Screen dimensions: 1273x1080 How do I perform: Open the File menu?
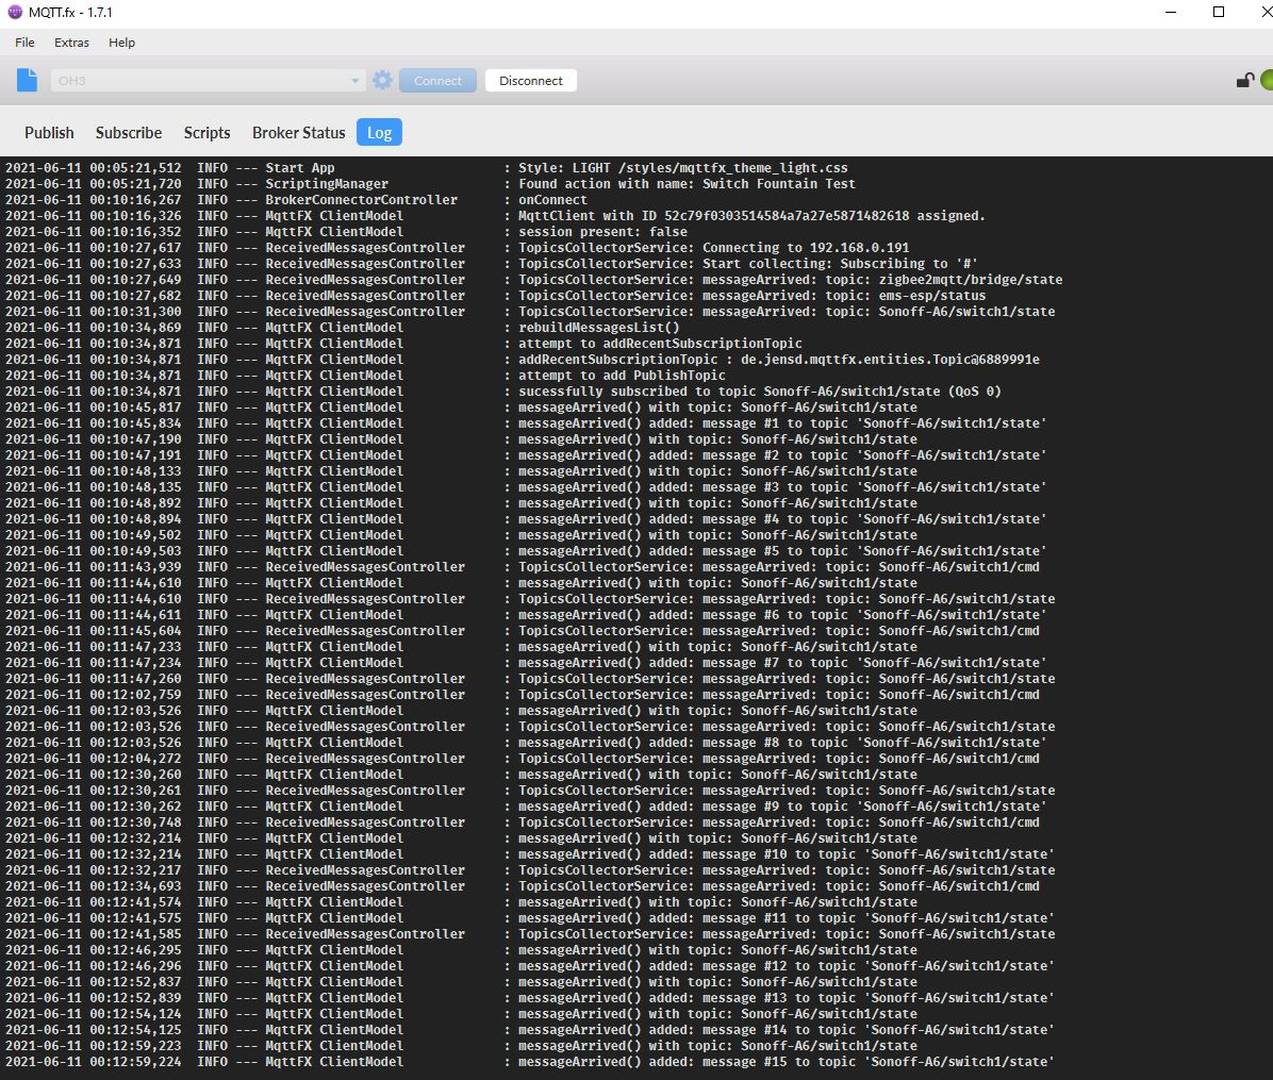(x=25, y=42)
